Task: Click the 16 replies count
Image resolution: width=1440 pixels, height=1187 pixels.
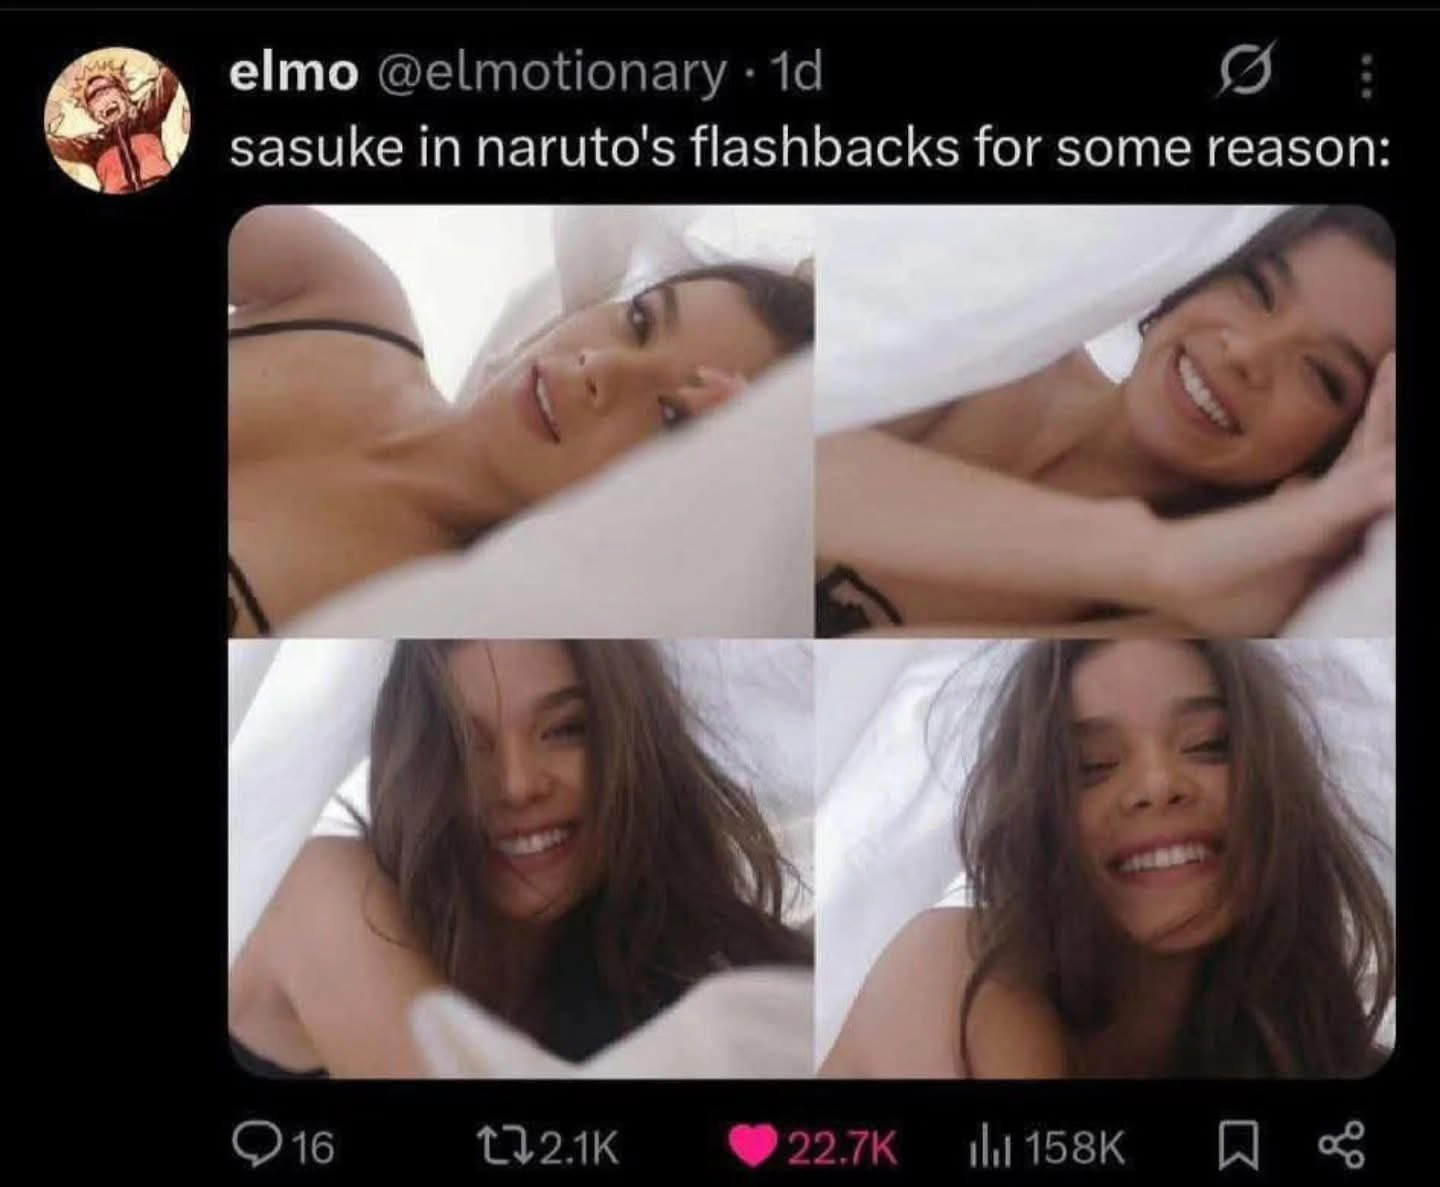Action: point(313,1148)
